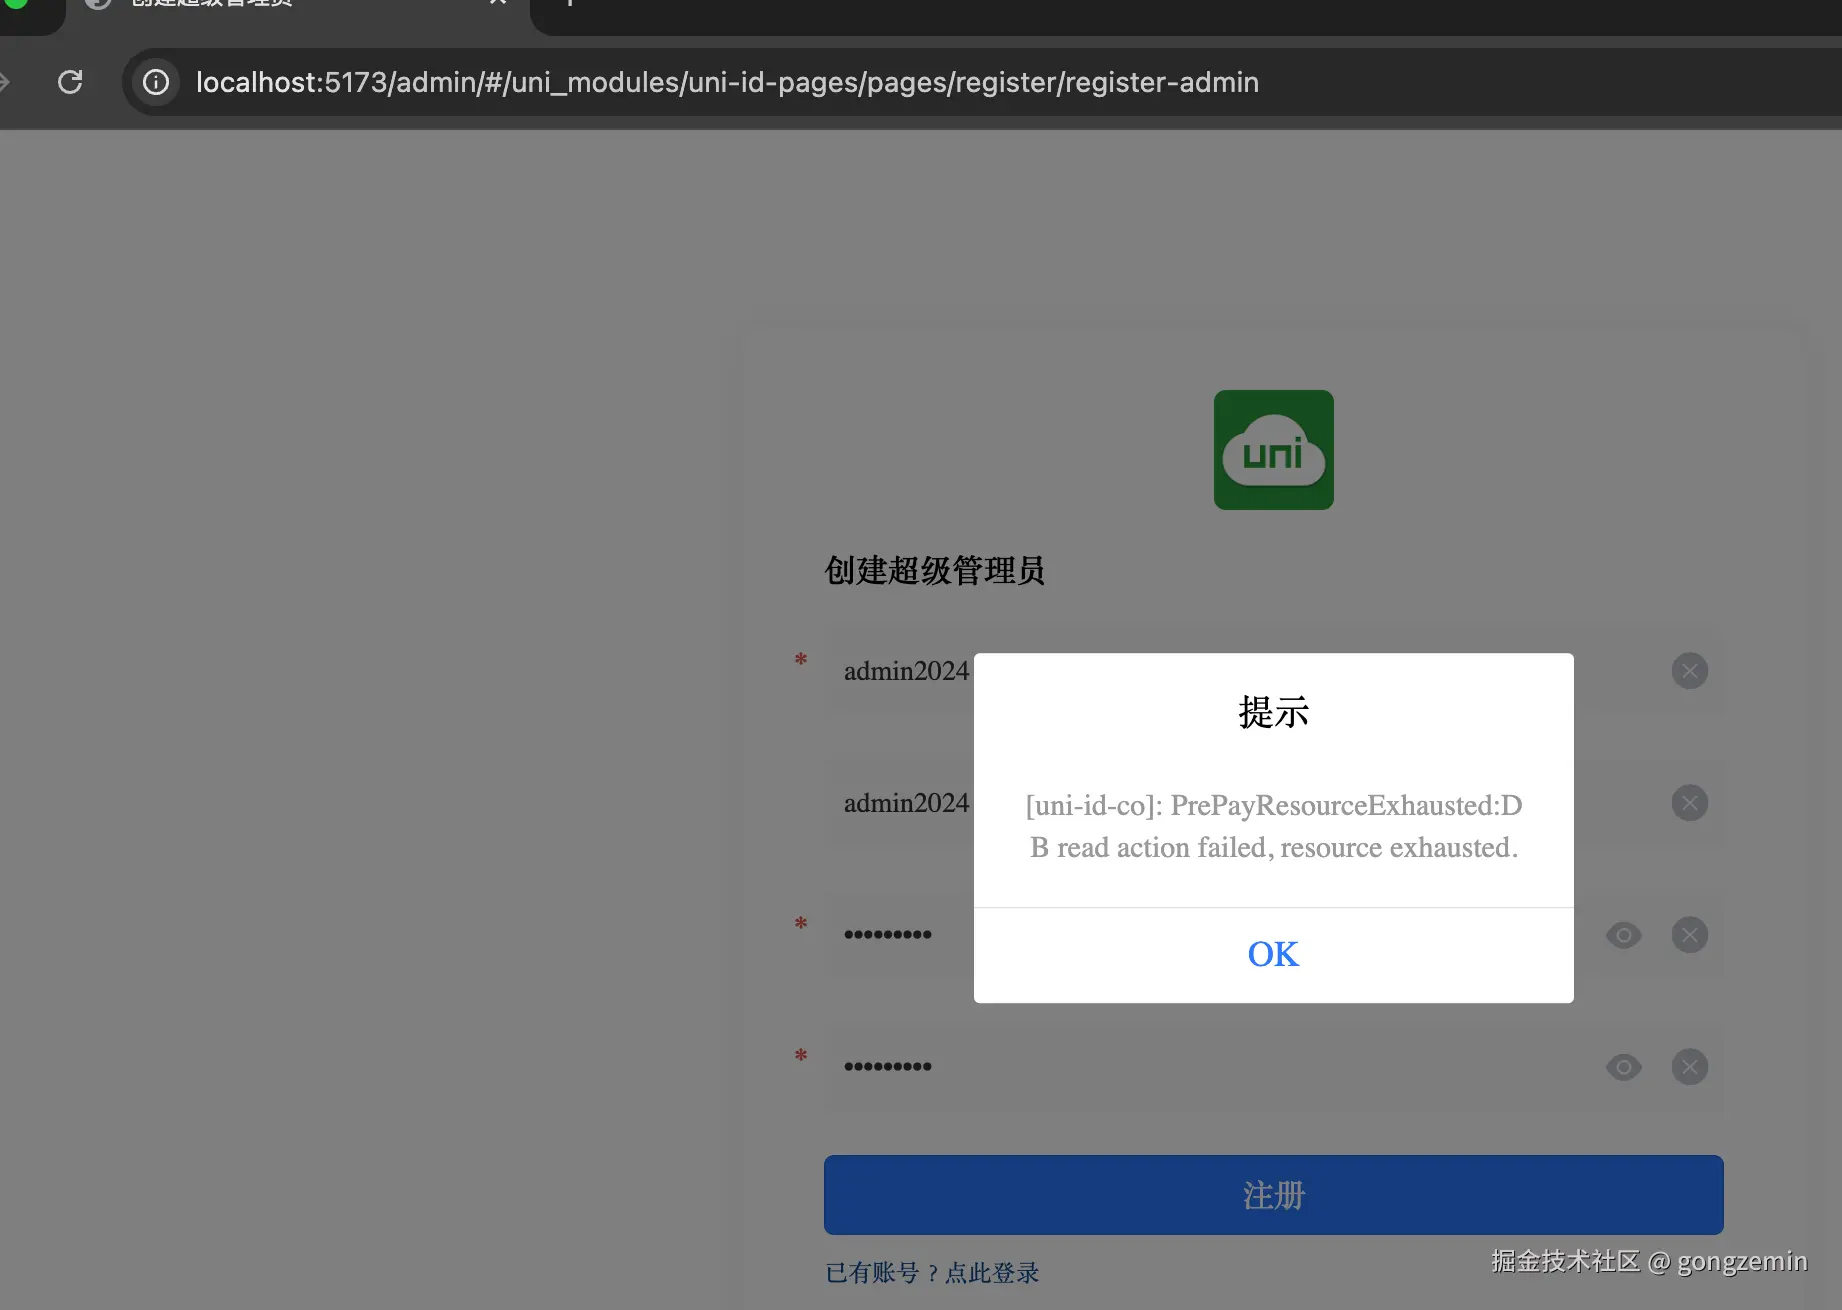Click OK in the 提示 dialog
This screenshot has height=1310, width=1842.
tap(1273, 955)
